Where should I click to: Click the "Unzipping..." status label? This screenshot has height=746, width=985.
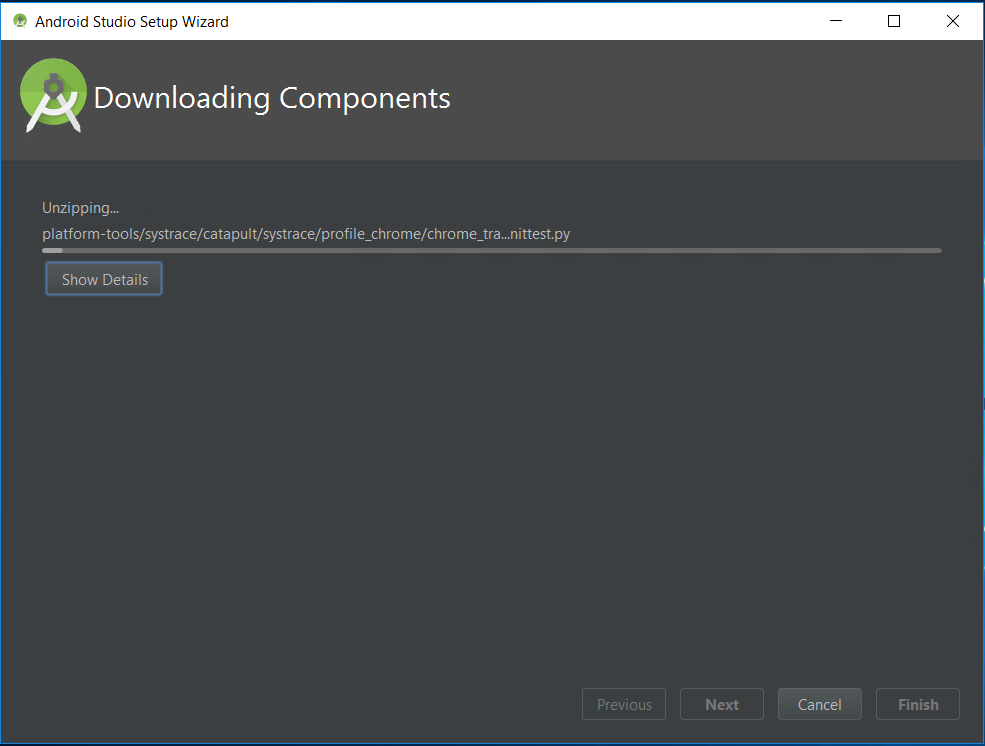pyautogui.click(x=80, y=208)
